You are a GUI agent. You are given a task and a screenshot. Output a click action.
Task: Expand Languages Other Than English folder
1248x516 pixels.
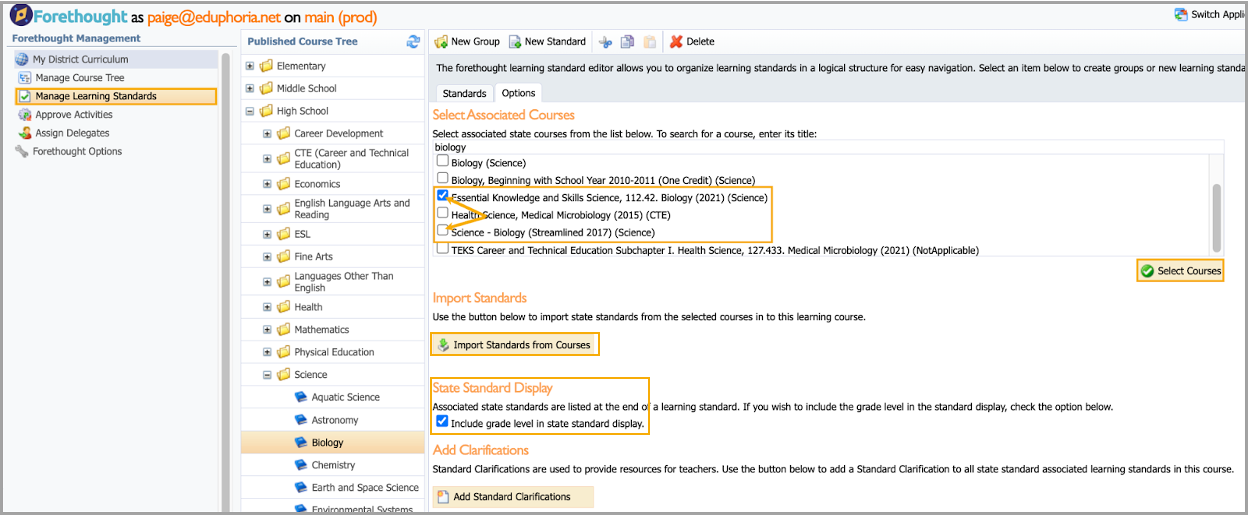[x=267, y=281]
